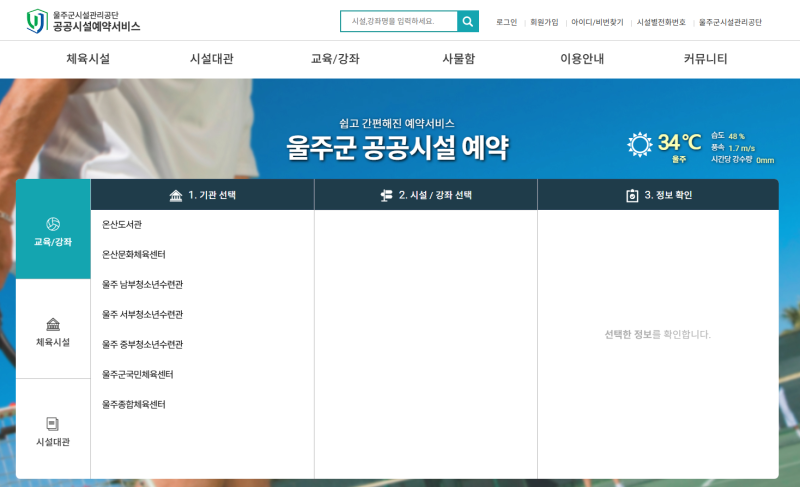Open the 체육시설 top menu
800x487 pixels.
coord(88,59)
